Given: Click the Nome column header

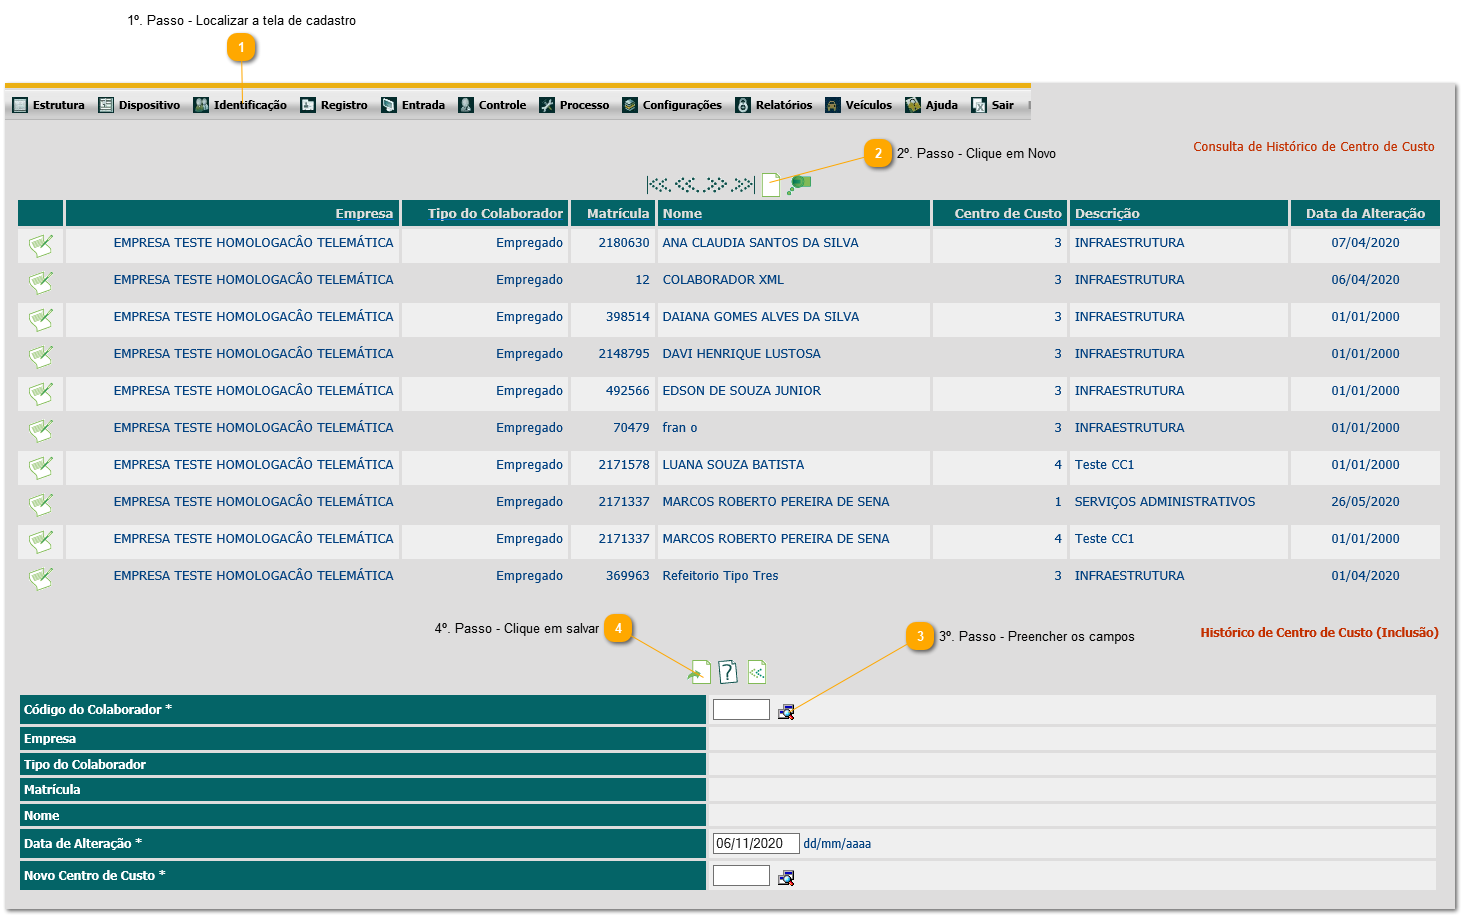Looking at the screenshot, I should point(794,213).
